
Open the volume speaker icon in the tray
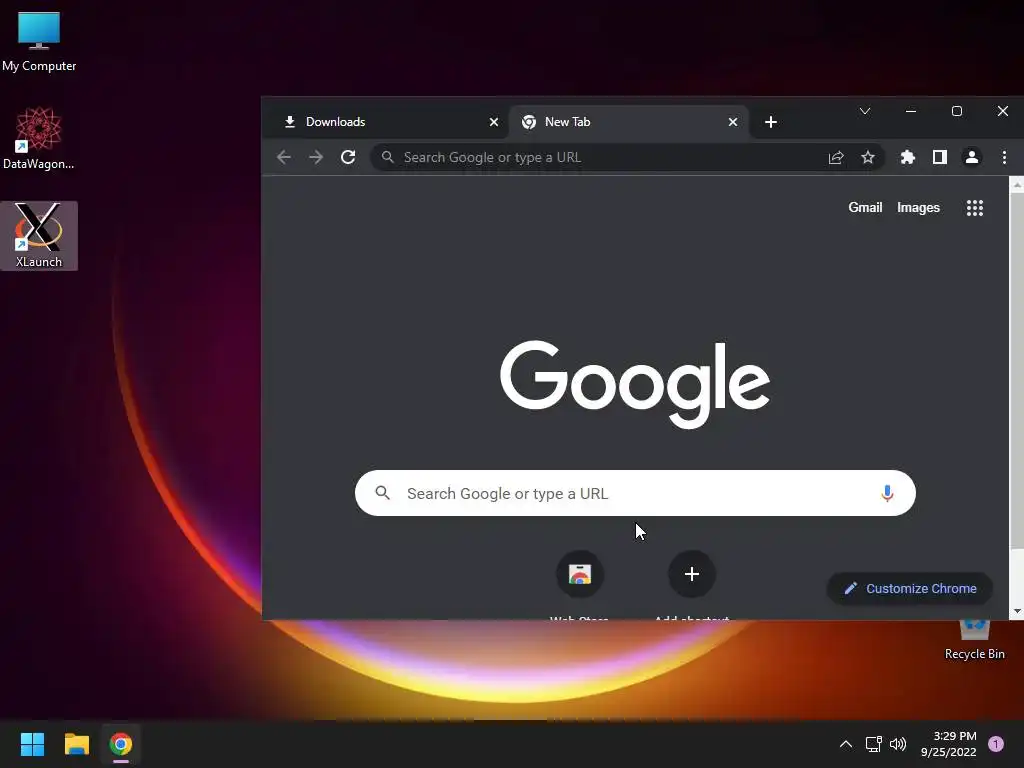point(898,744)
